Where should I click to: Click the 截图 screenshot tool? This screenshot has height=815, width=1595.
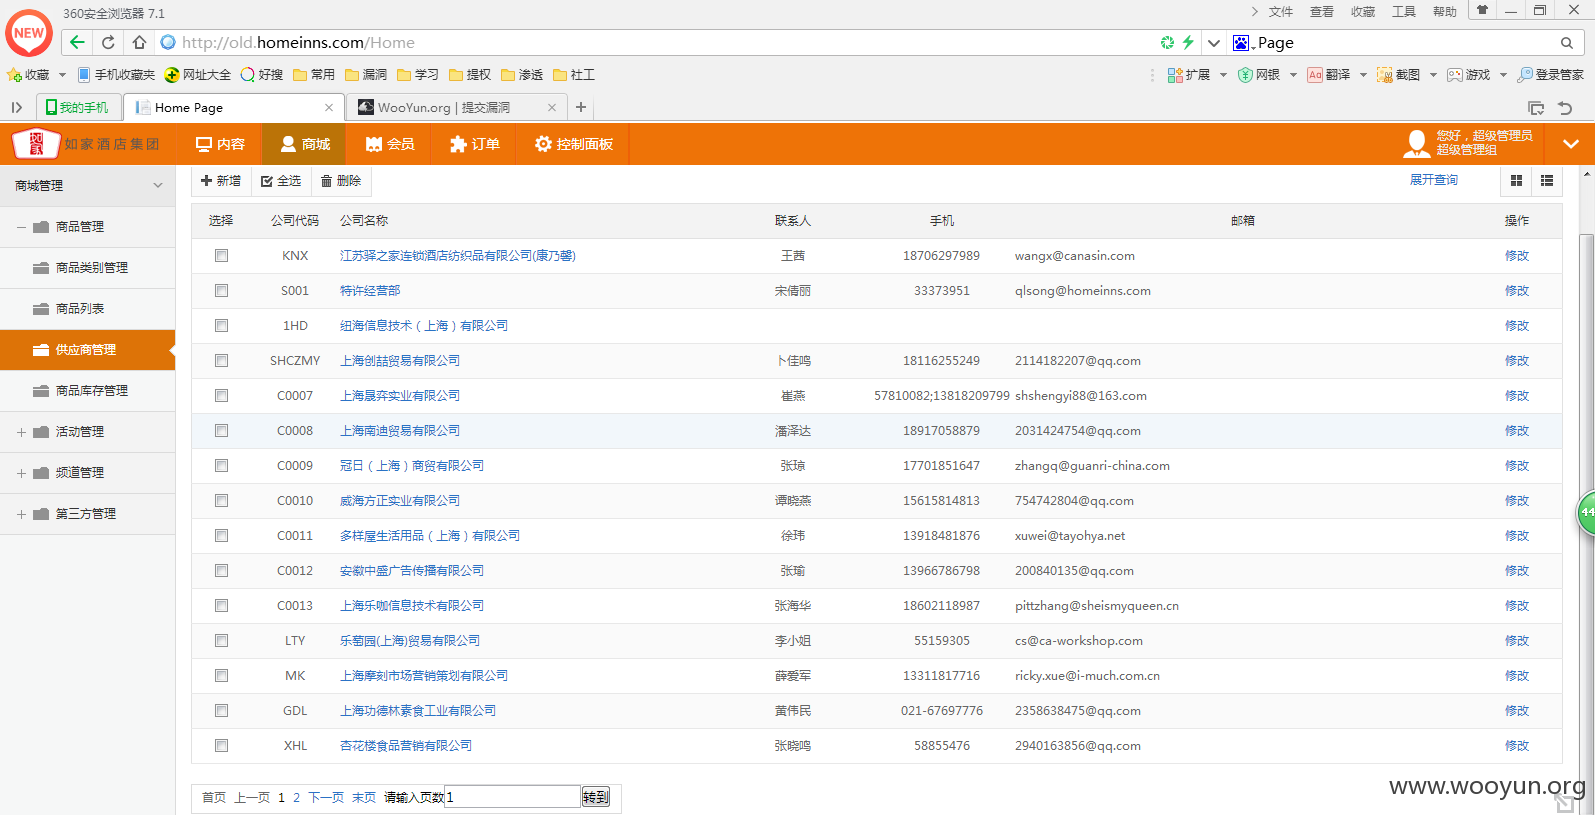tap(1399, 75)
